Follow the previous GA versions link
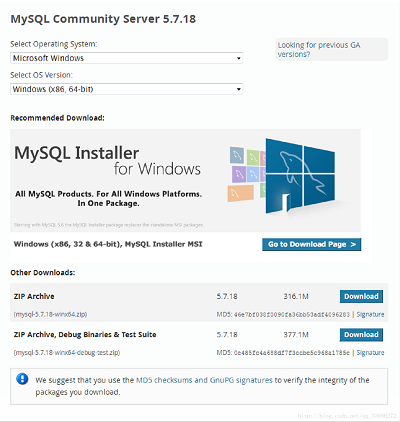Viewport: 400px width, 422px height. point(319,50)
